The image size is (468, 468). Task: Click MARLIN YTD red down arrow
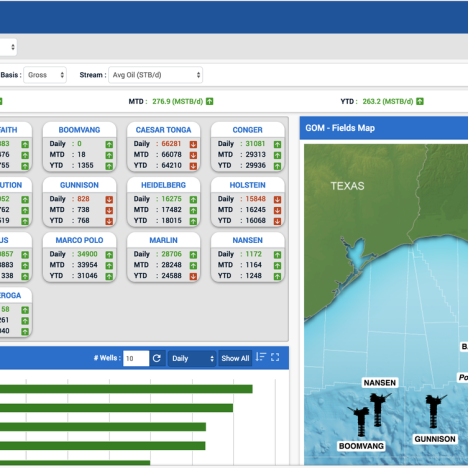193,276
